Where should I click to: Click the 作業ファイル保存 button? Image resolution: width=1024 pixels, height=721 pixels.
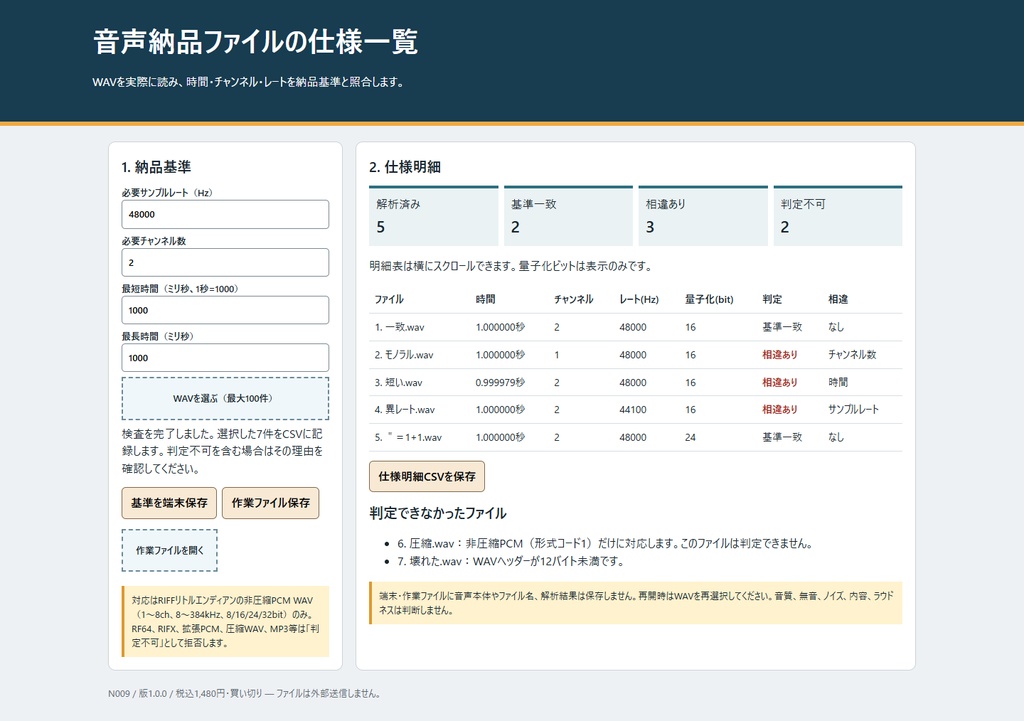click(270, 503)
